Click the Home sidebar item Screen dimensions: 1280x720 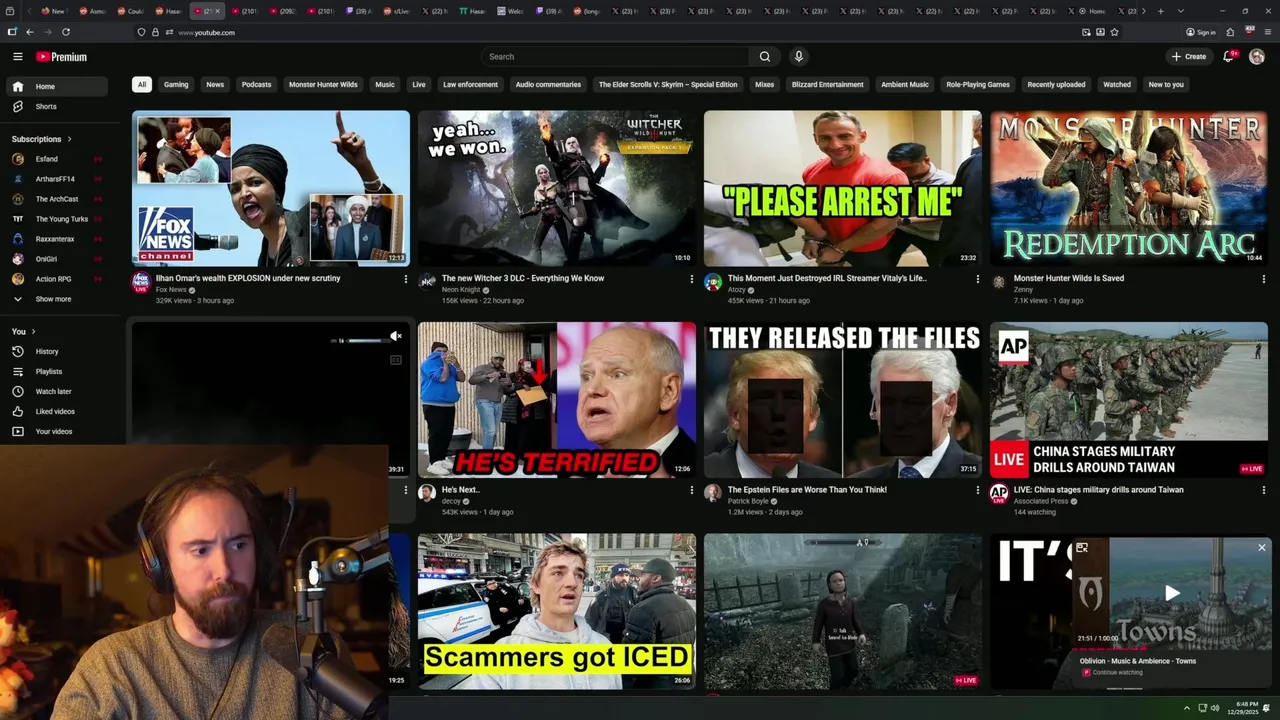(57, 87)
